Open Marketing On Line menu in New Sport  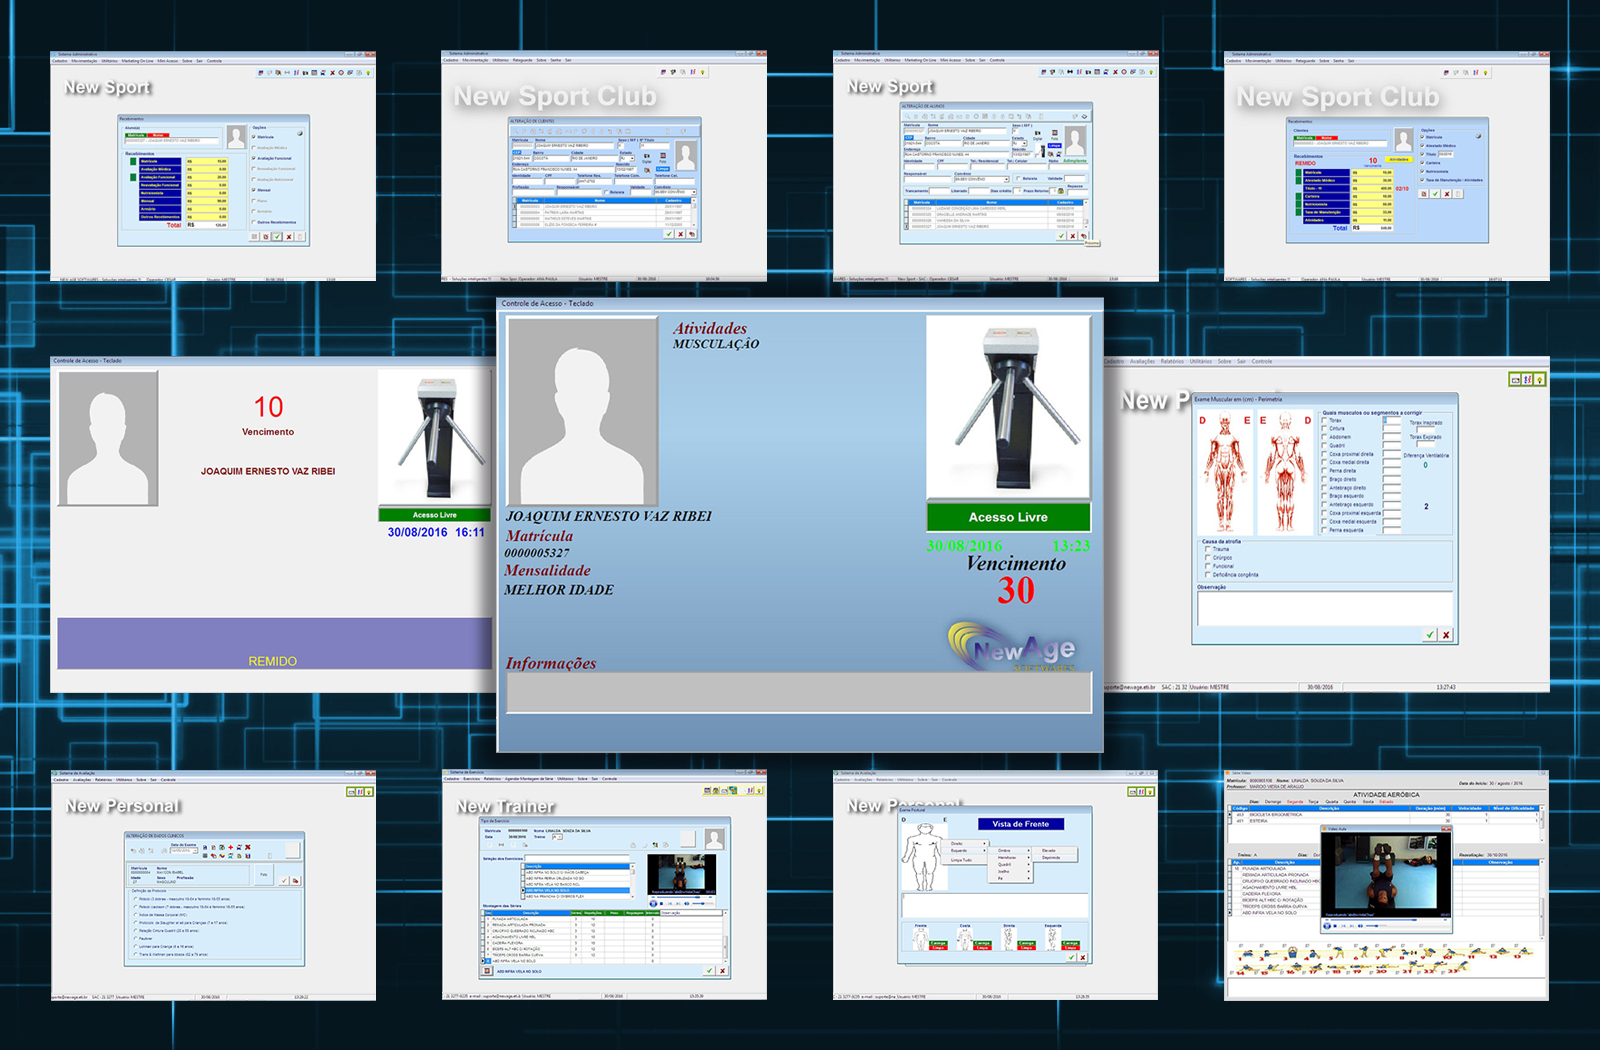pyautogui.click(x=138, y=61)
